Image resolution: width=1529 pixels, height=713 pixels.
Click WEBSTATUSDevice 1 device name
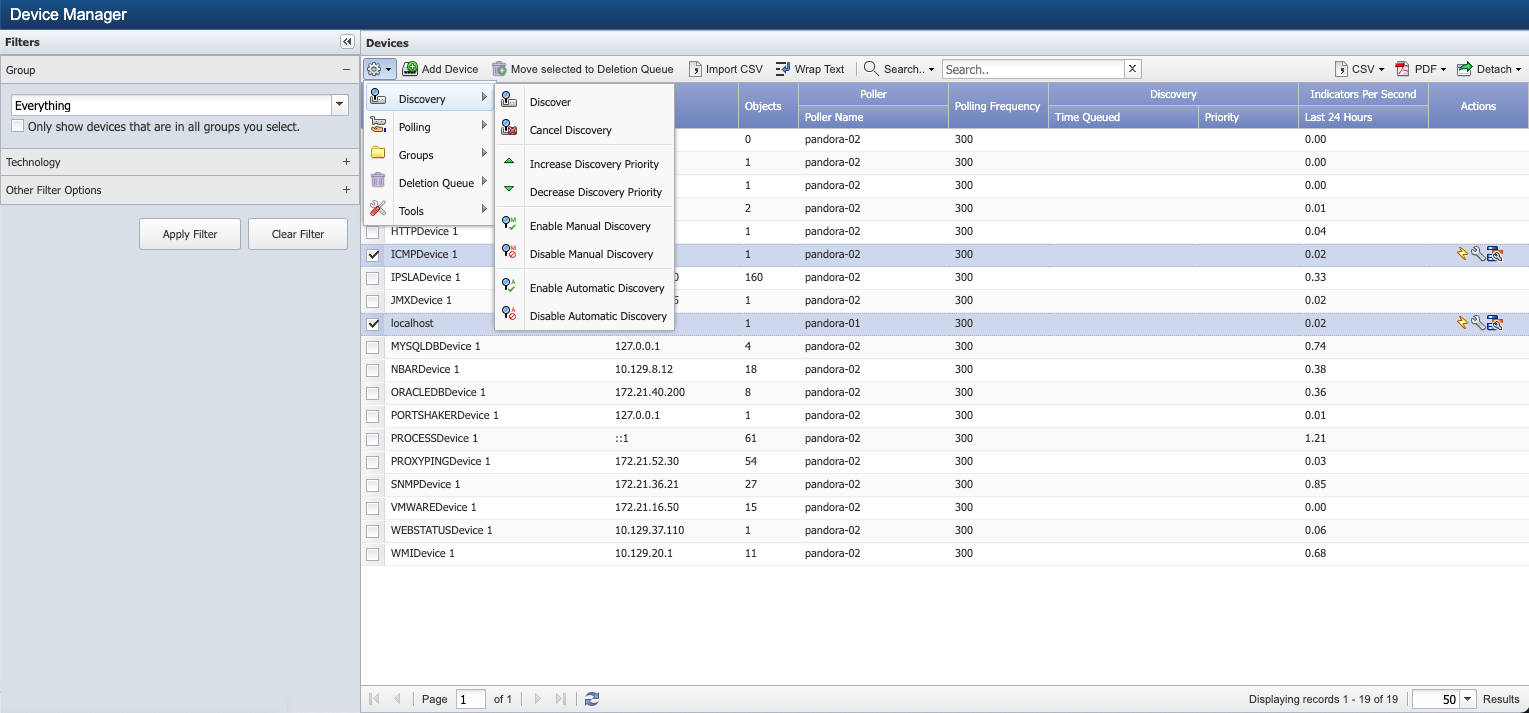tap(441, 531)
